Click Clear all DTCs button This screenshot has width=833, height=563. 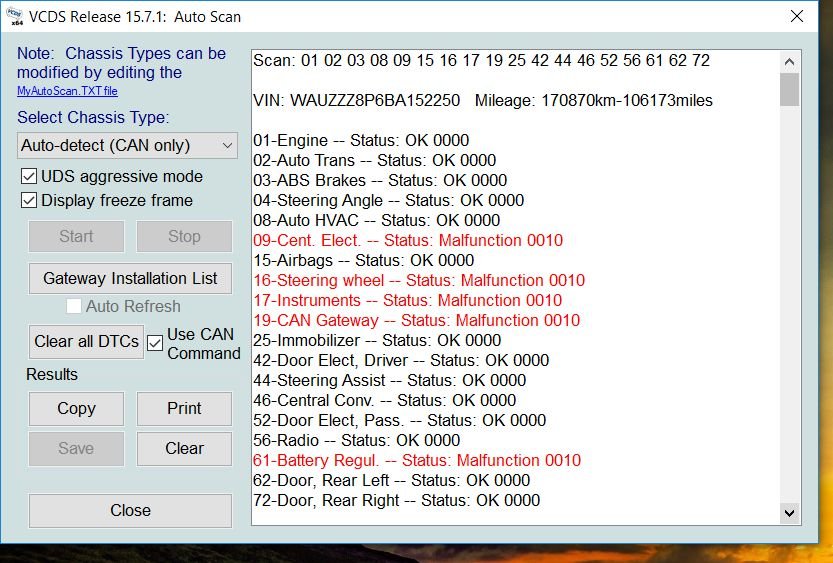pyautogui.click(x=86, y=342)
